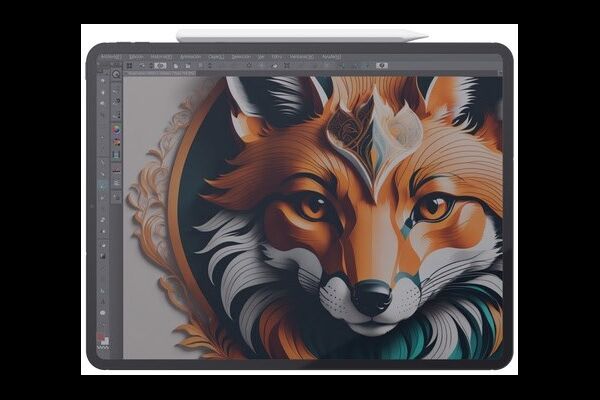Click the scale/transform icon in command bar
The height and width of the screenshot is (400, 600).
click(x=287, y=66)
